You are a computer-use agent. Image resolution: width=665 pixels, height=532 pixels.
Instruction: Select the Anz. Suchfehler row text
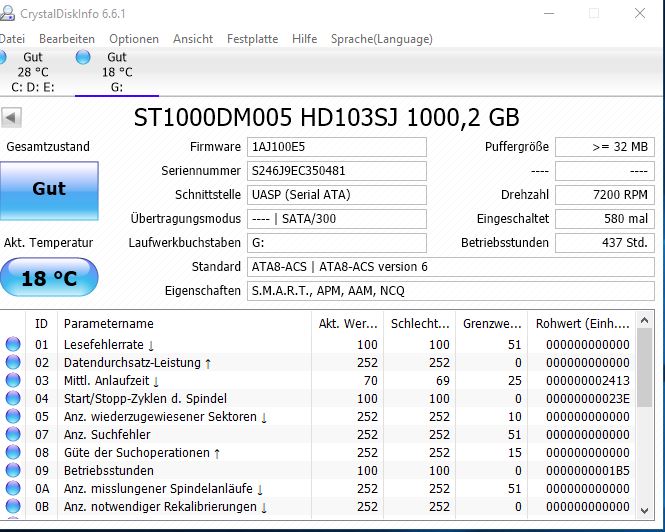pyautogui.click(x=107, y=435)
